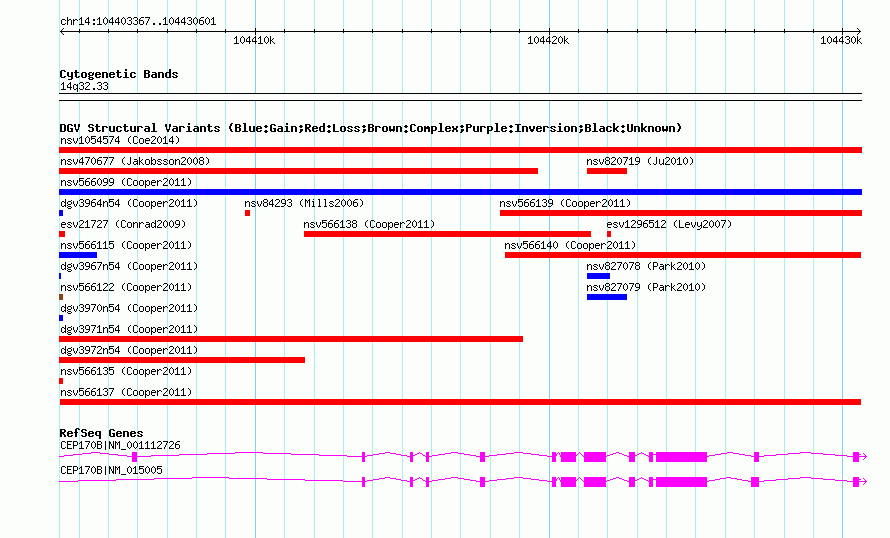Click the dgv3972n54 red loss bar
This screenshot has height=538, width=890.
point(182,360)
